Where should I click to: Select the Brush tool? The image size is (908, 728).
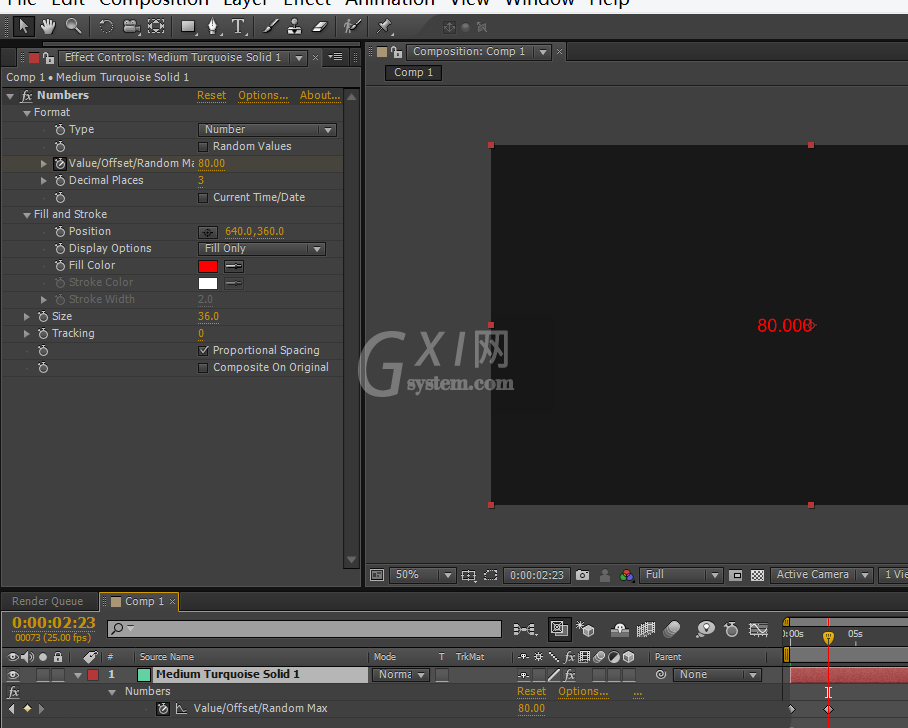270,27
